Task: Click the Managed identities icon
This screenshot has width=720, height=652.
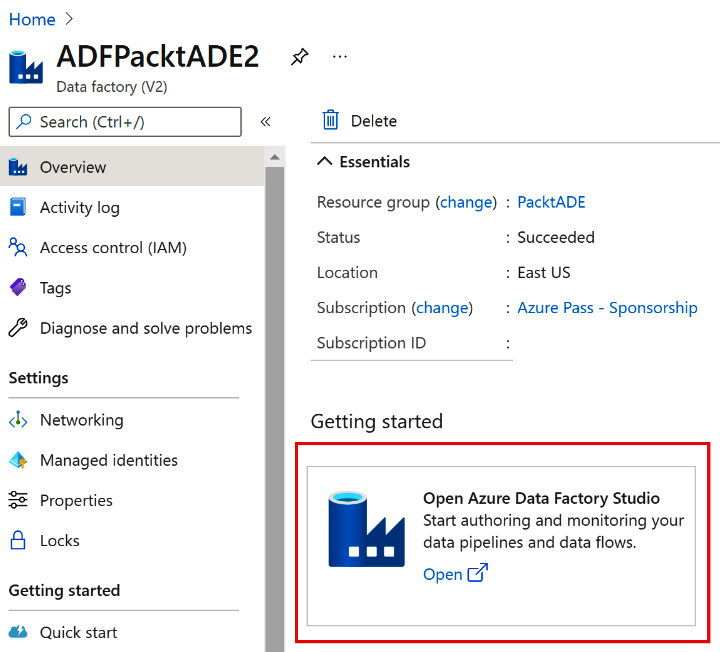Action: 18,460
